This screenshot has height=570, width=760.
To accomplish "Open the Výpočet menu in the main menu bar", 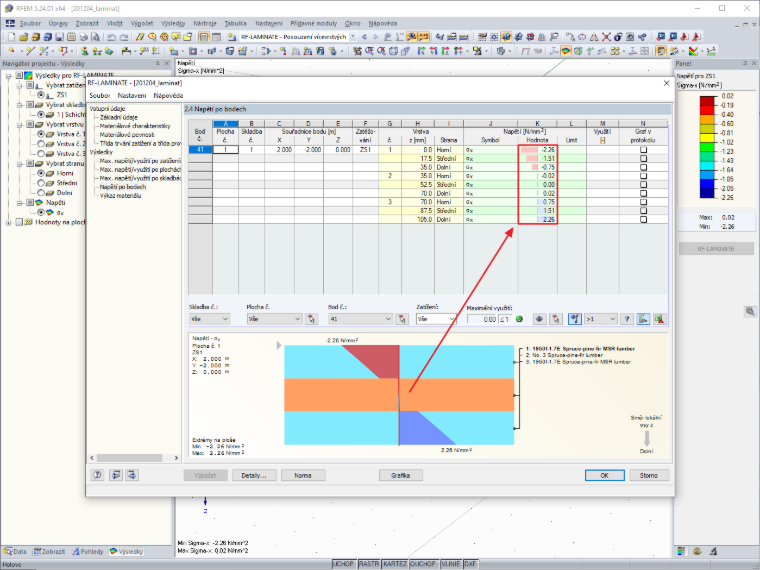I will [142, 23].
